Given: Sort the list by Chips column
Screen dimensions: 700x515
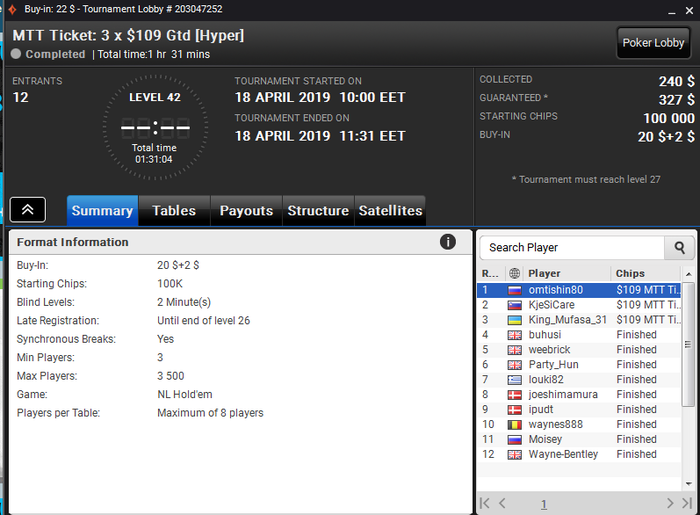Looking at the screenshot, I should (646, 273).
